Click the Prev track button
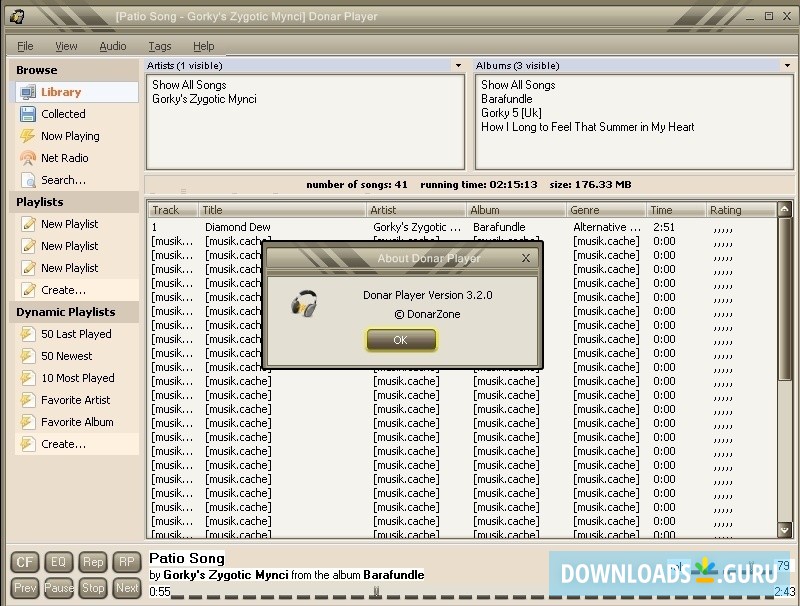The image size is (800, 606). pyautogui.click(x=24, y=588)
